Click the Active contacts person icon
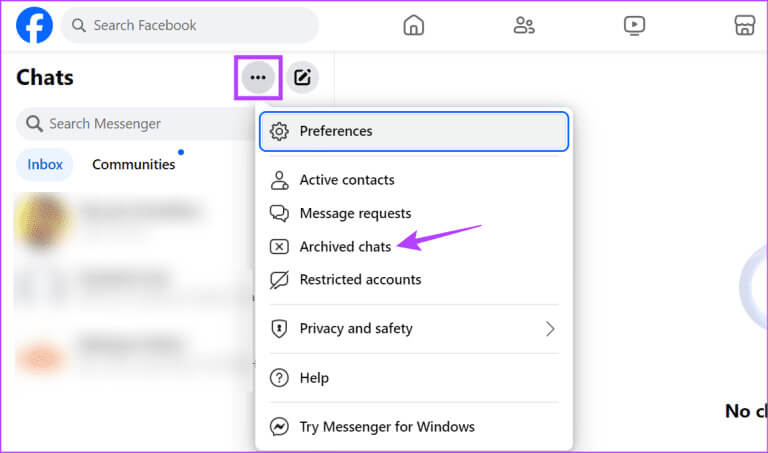This screenshot has height=453, width=768. 279,180
